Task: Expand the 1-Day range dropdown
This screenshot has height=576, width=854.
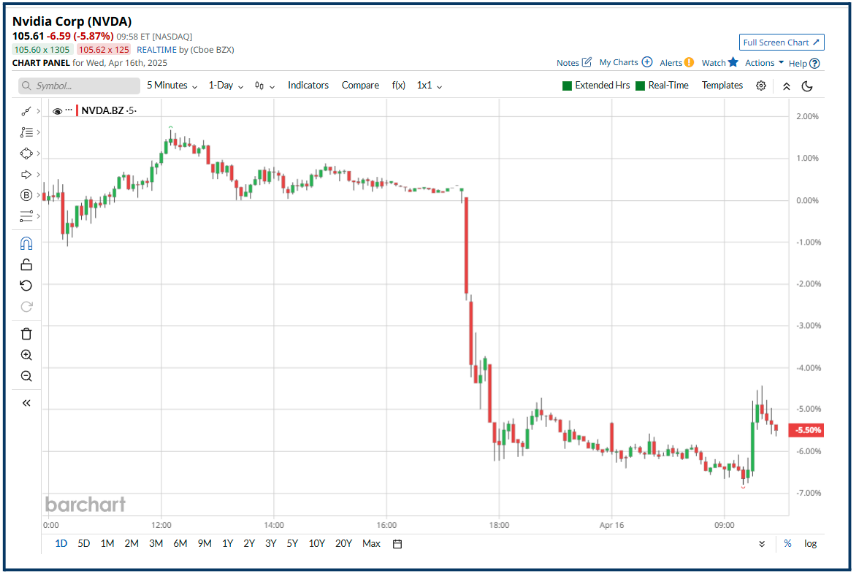Action: pos(222,86)
